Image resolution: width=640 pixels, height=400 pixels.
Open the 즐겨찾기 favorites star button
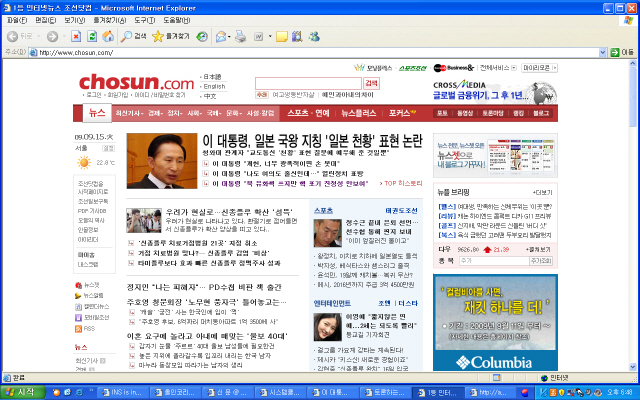[x=171, y=37]
